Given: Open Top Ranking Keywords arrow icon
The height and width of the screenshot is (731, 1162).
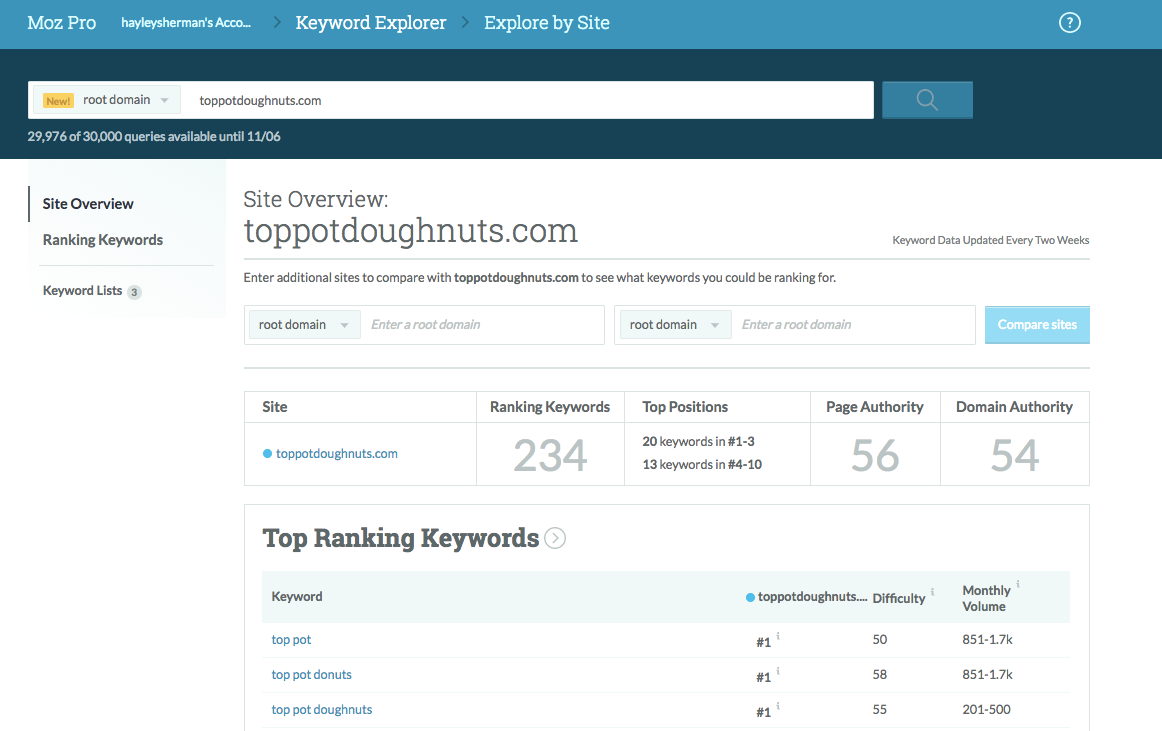Looking at the screenshot, I should tap(555, 538).
